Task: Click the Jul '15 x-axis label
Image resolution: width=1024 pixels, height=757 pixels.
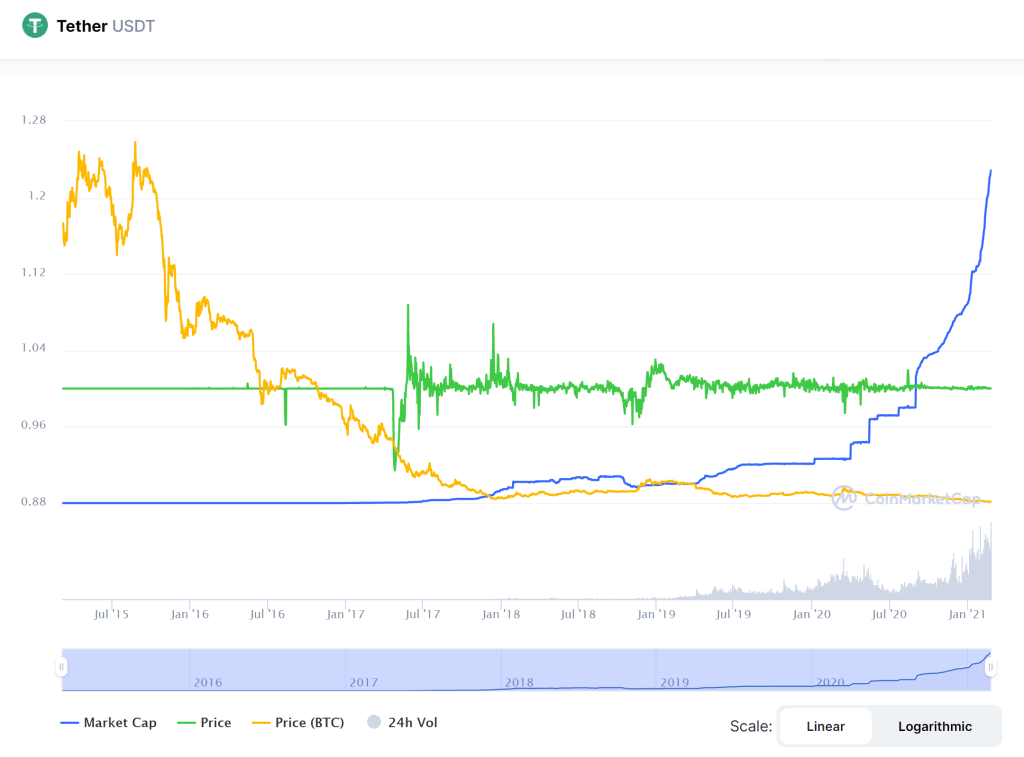Action: [x=110, y=613]
